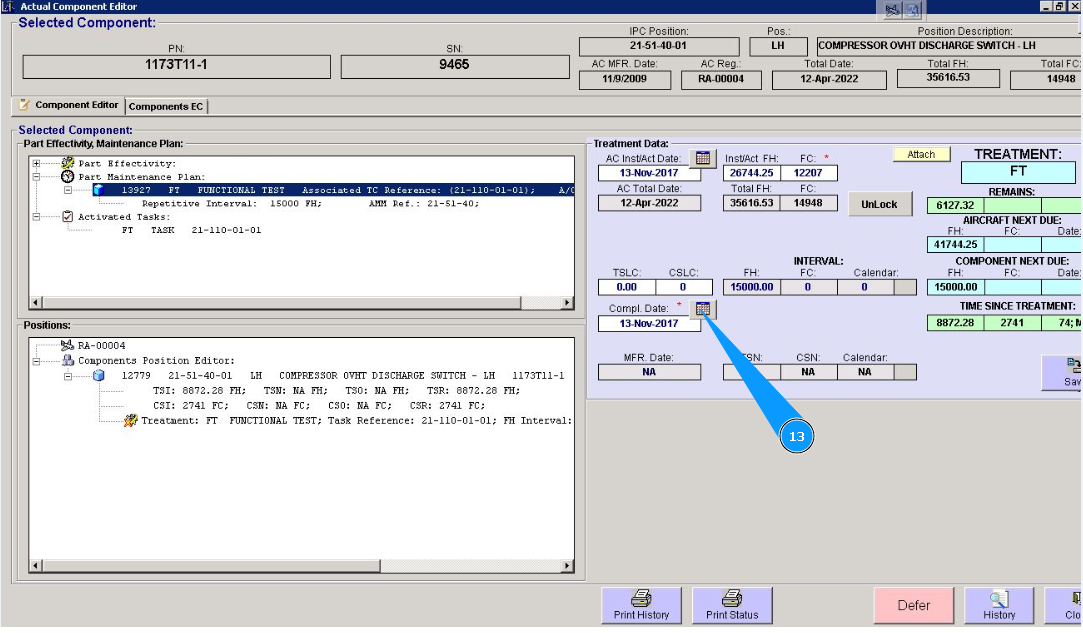Click the AC Reg. field RA-00004
1083x633 pixels.
720,79
